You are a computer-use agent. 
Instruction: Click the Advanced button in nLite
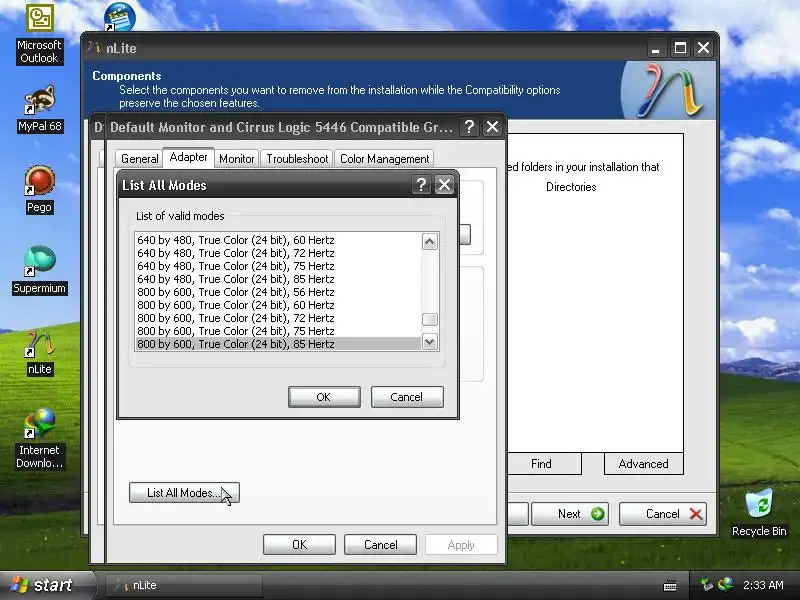(643, 464)
